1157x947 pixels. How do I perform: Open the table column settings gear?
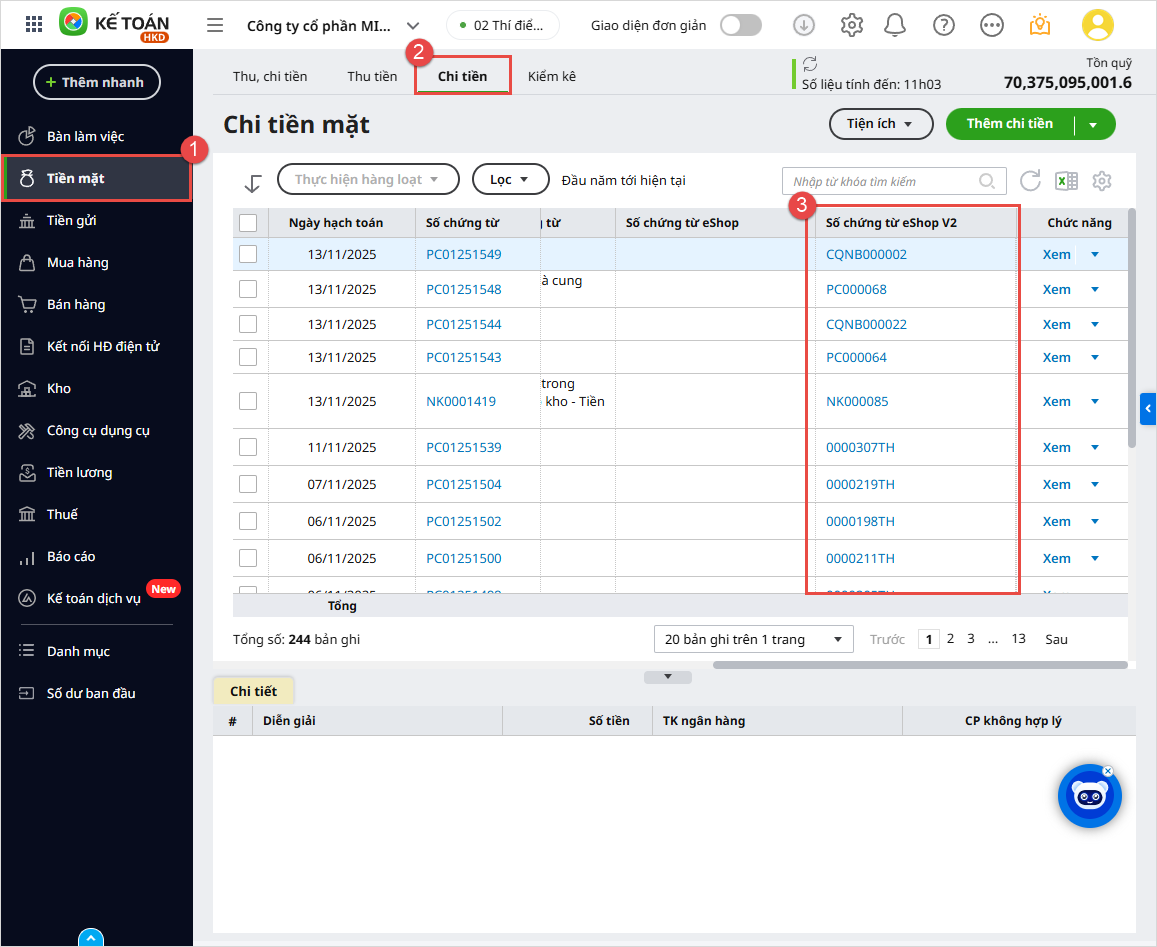click(1102, 181)
